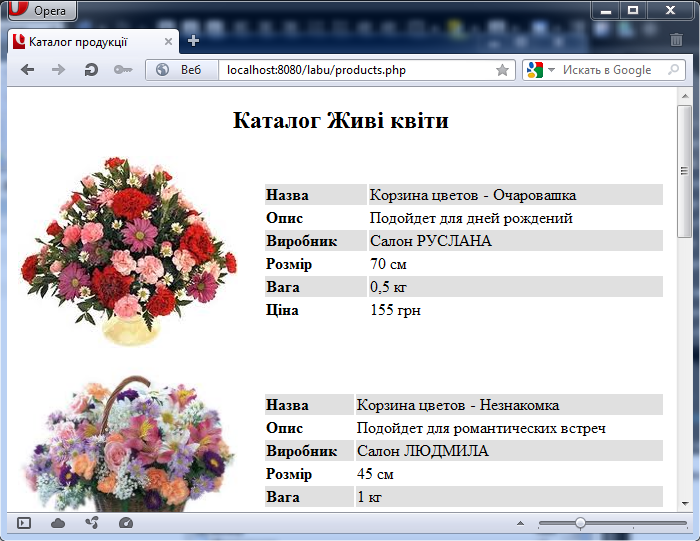Switch to the Каталог продукції tab
This screenshot has height=541, width=700.
(85, 41)
